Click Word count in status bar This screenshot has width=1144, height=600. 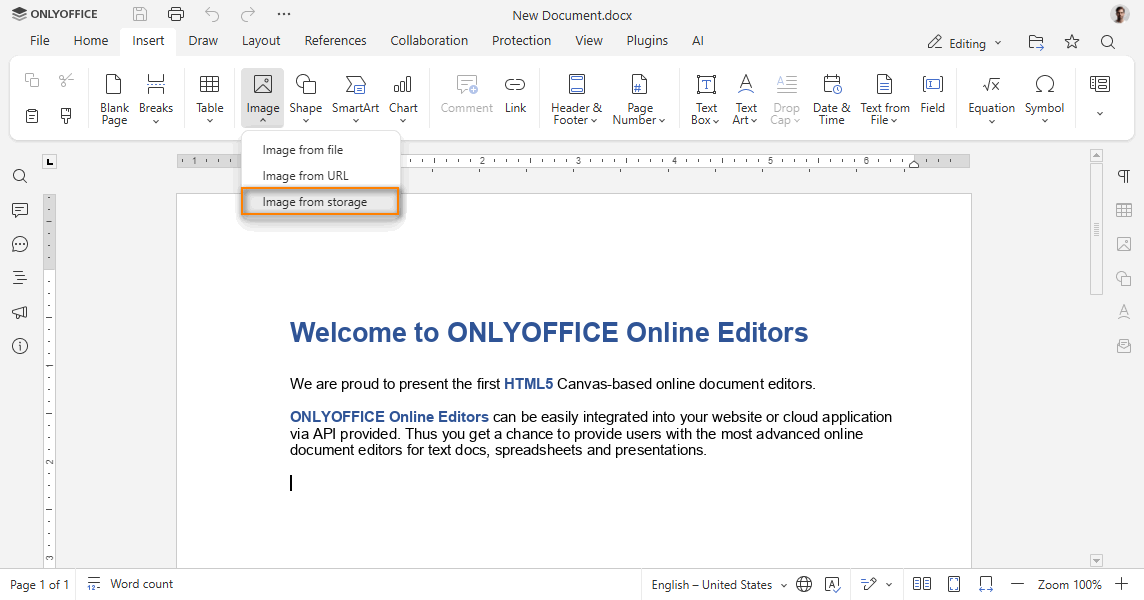coord(130,584)
